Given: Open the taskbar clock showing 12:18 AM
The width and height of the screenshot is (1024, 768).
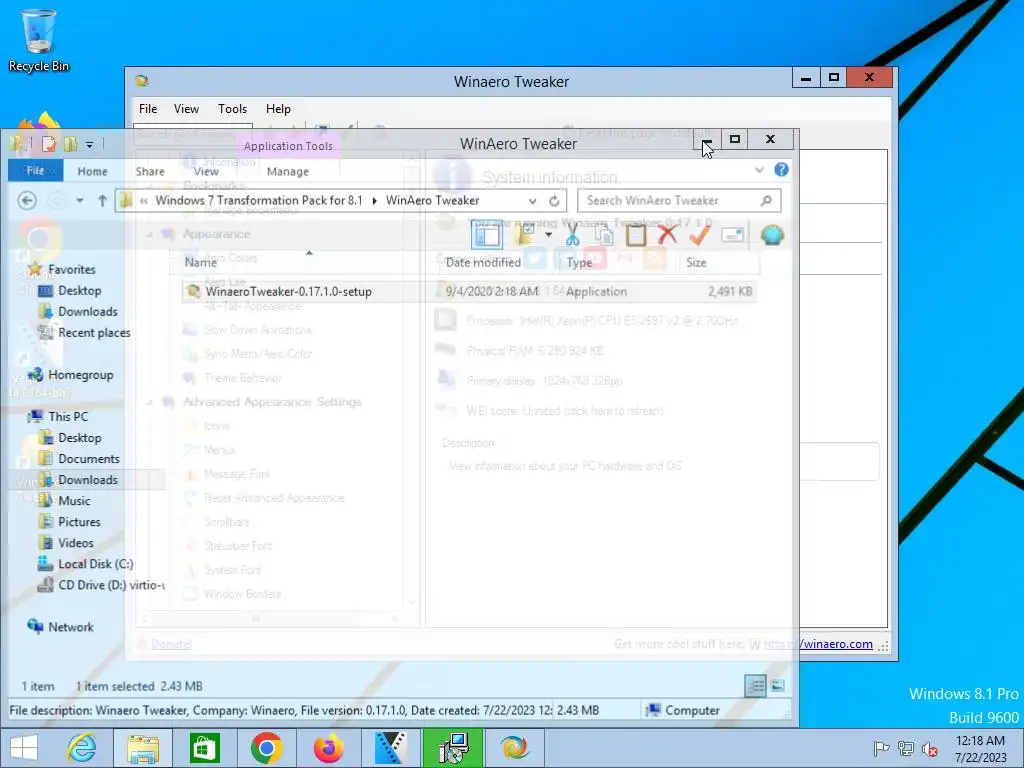Looking at the screenshot, I should [x=980, y=749].
